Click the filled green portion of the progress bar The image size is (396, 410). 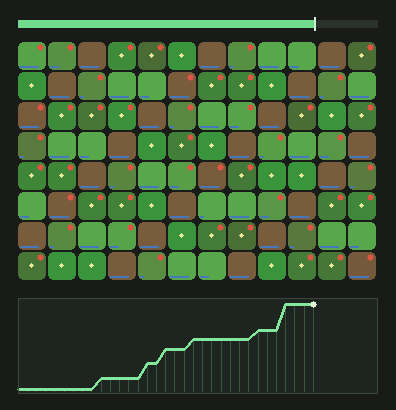point(166,24)
